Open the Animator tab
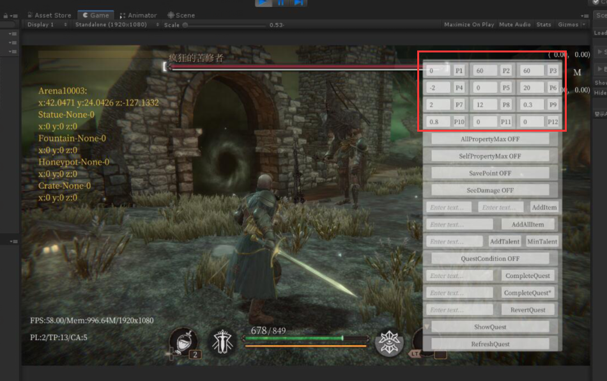 click(138, 15)
